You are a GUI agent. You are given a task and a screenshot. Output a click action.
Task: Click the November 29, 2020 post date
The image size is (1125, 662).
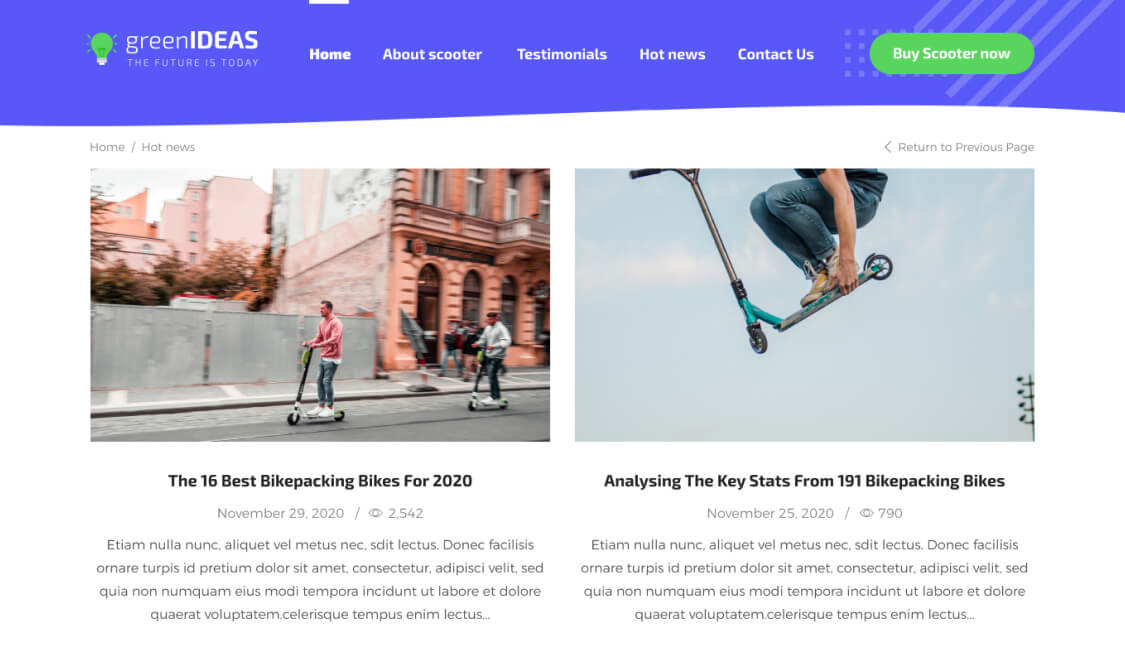point(281,514)
